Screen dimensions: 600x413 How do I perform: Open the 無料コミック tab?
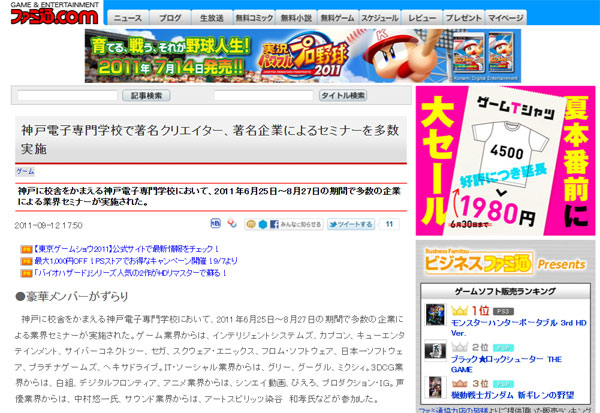click(254, 18)
